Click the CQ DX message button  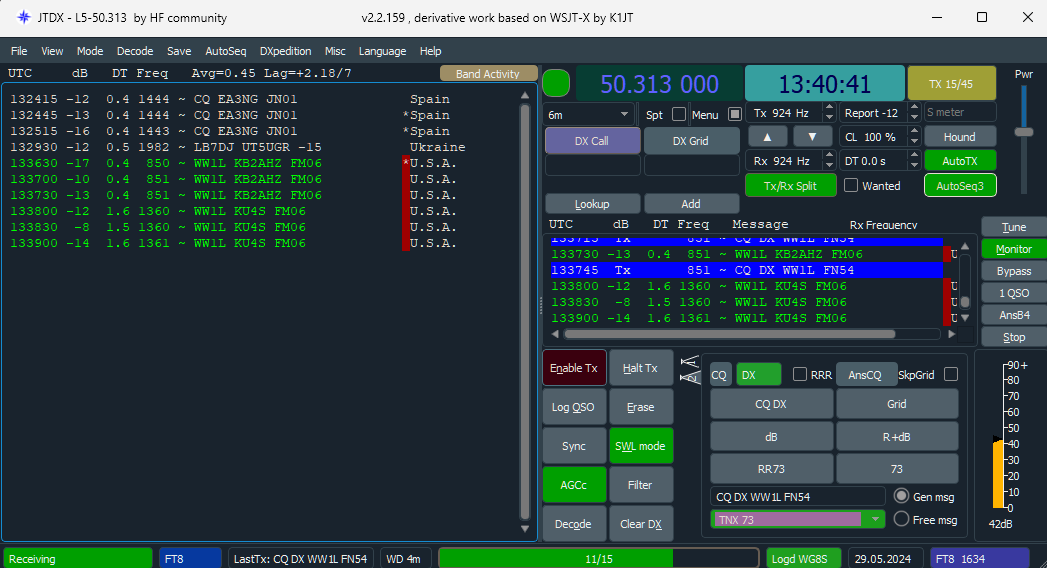click(x=771, y=404)
